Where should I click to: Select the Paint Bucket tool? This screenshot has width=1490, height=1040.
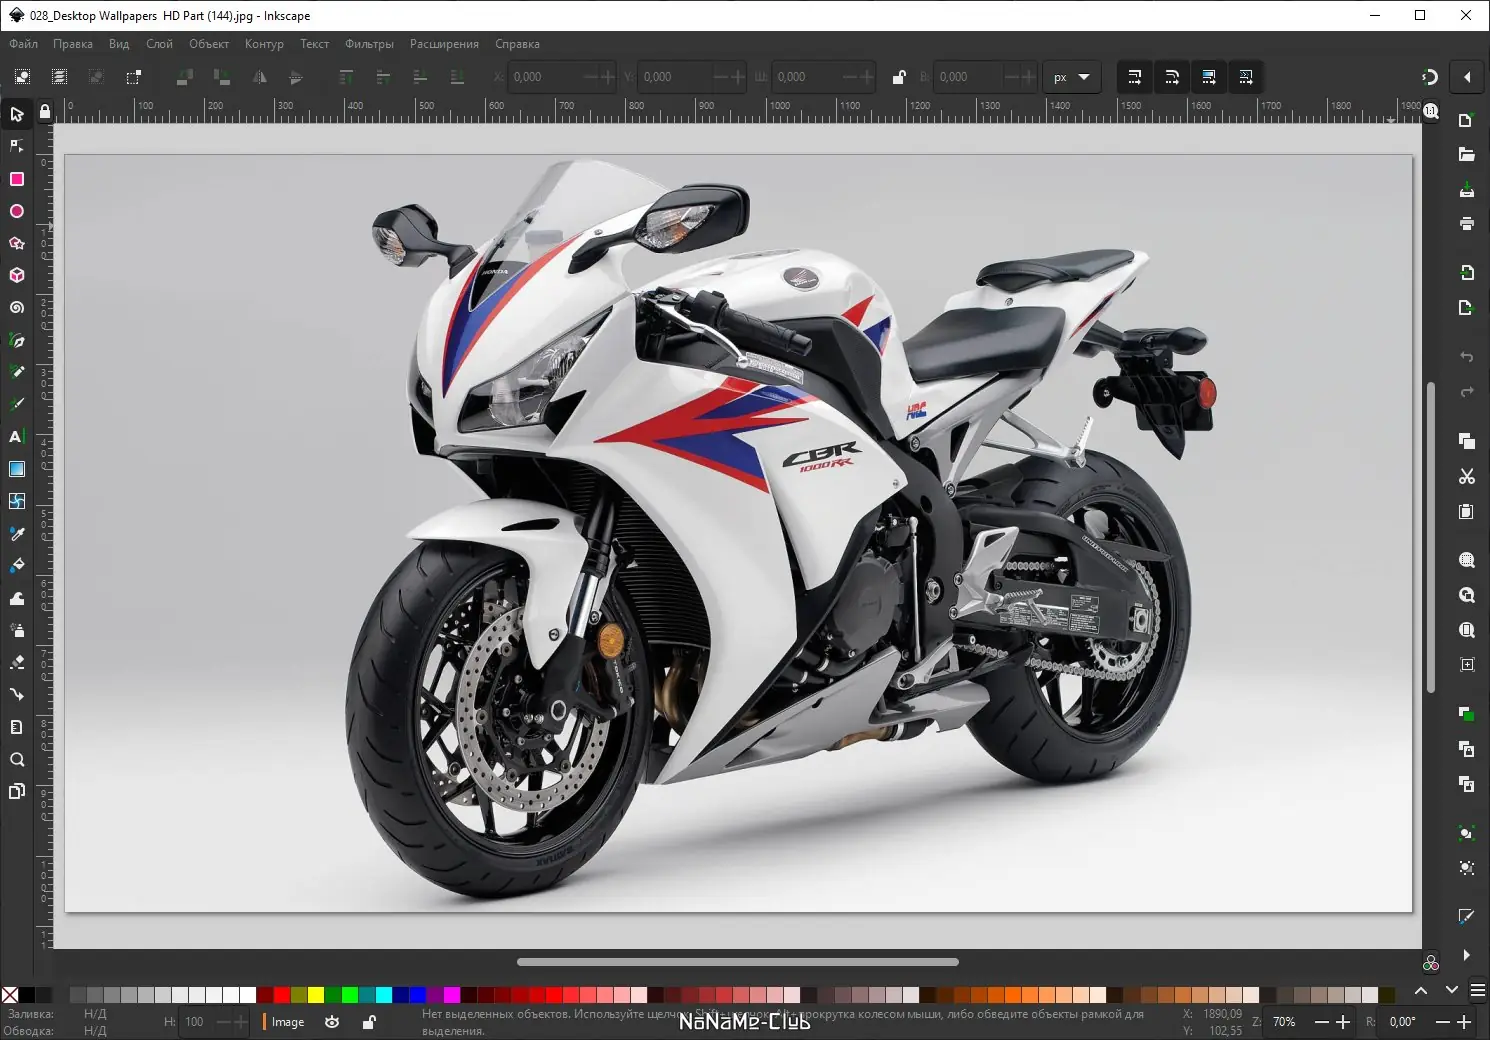click(17, 565)
